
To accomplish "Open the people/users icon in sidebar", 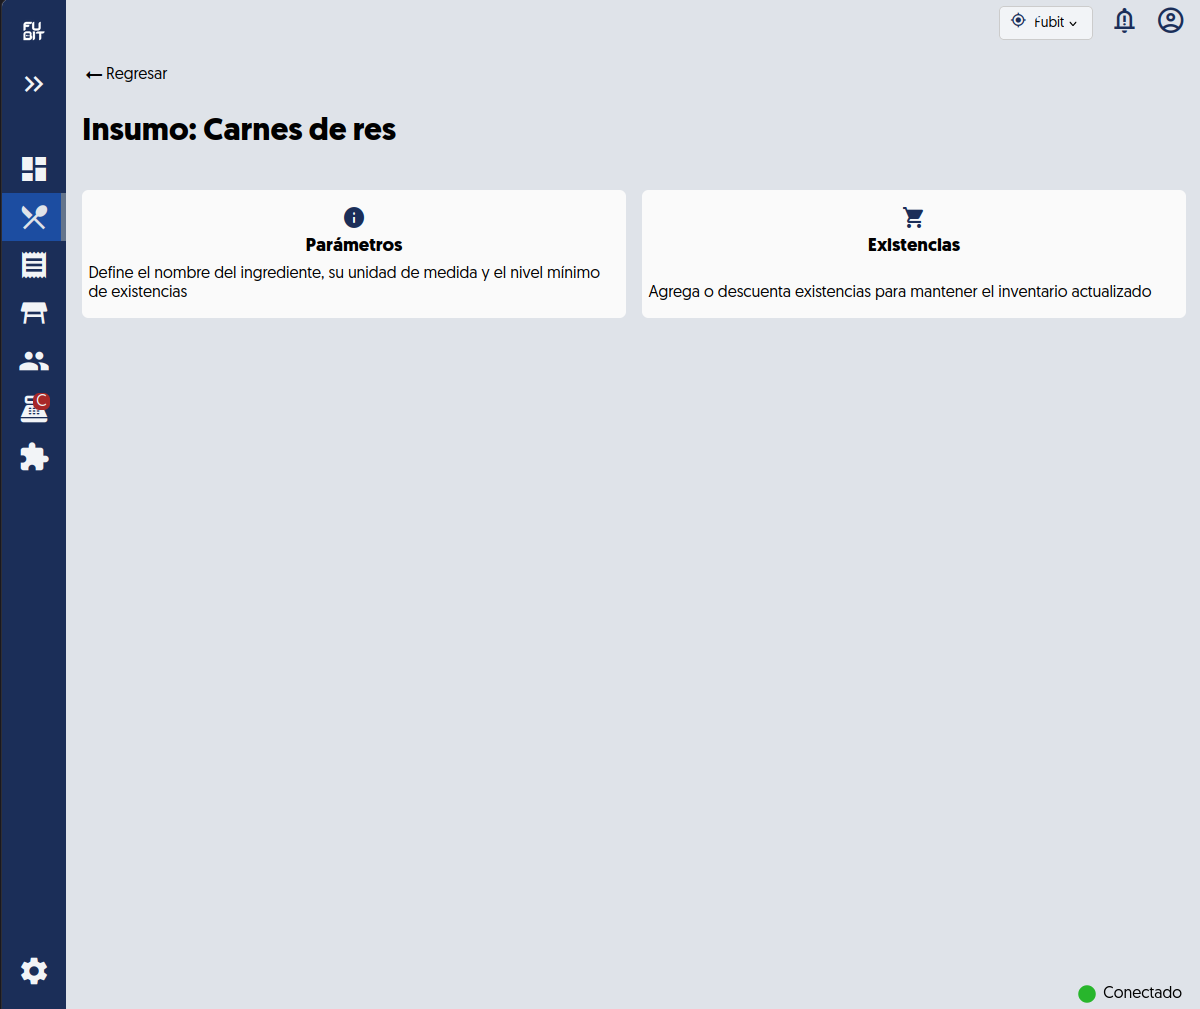I will [x=34, y=361].
